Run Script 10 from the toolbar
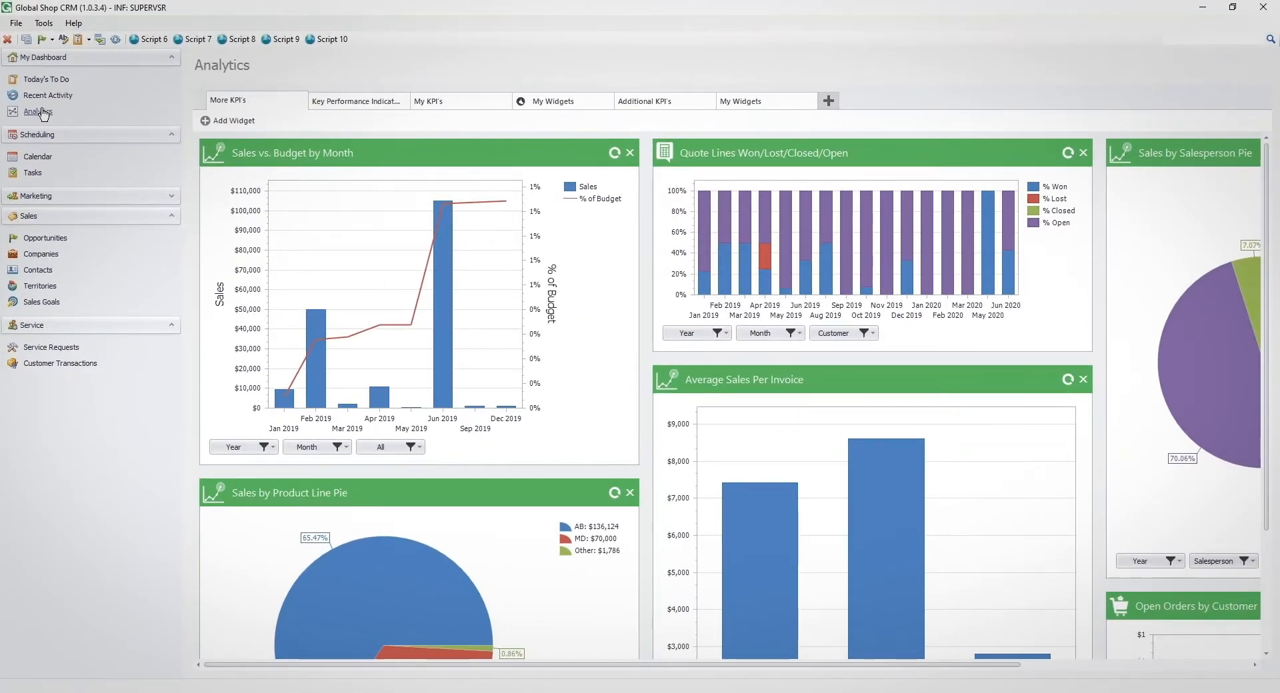 (x=326, y=39)
